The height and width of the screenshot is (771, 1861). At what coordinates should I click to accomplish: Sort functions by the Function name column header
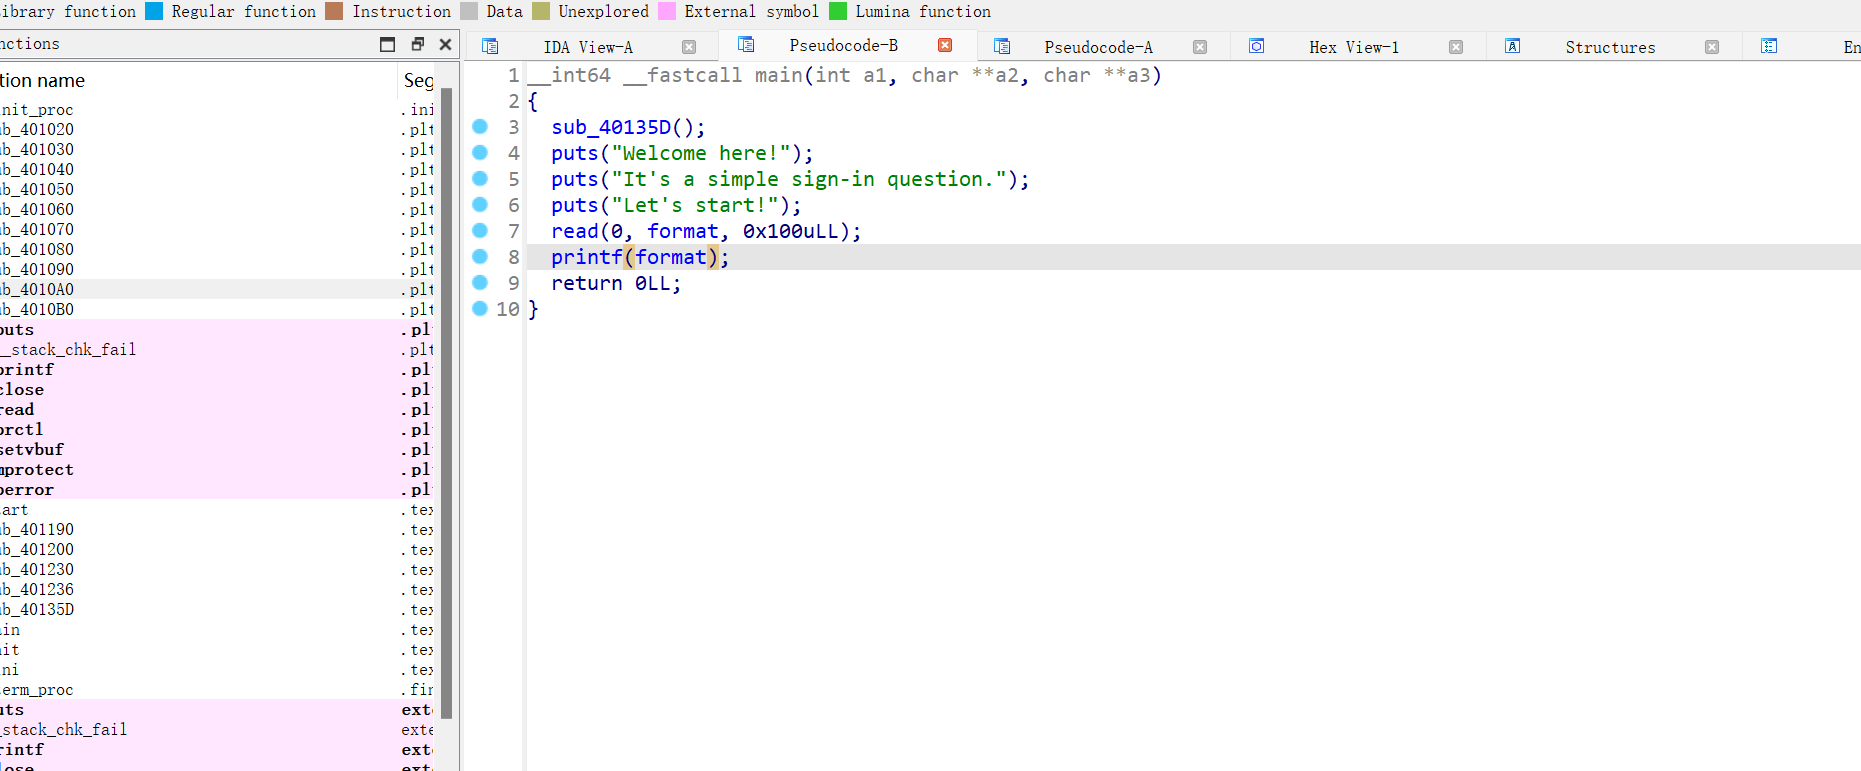[x=198, y=80]
